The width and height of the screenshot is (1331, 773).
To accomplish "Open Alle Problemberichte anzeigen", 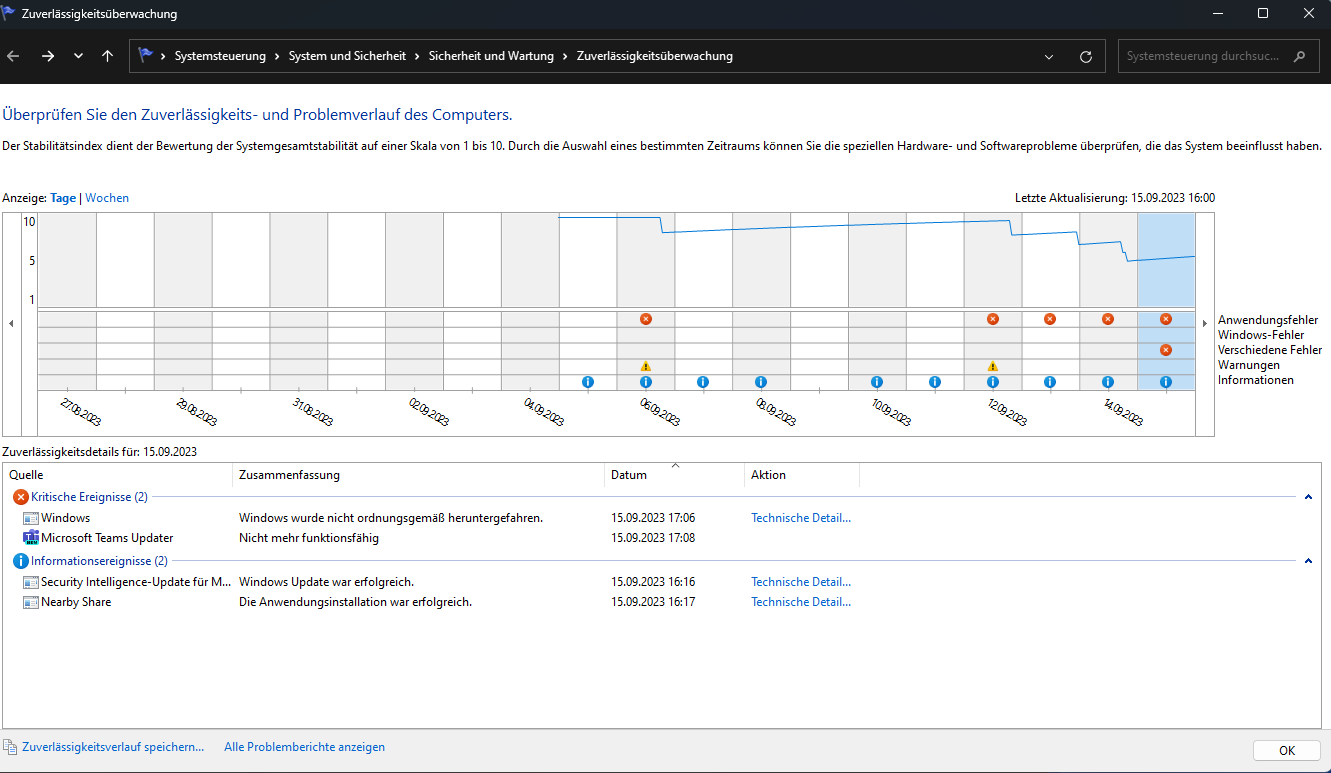I will pos(304,747).
